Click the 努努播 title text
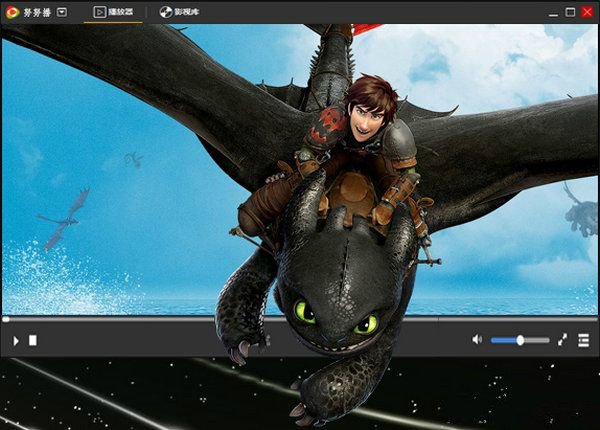The image size is (600, 430). click(36, 12)
